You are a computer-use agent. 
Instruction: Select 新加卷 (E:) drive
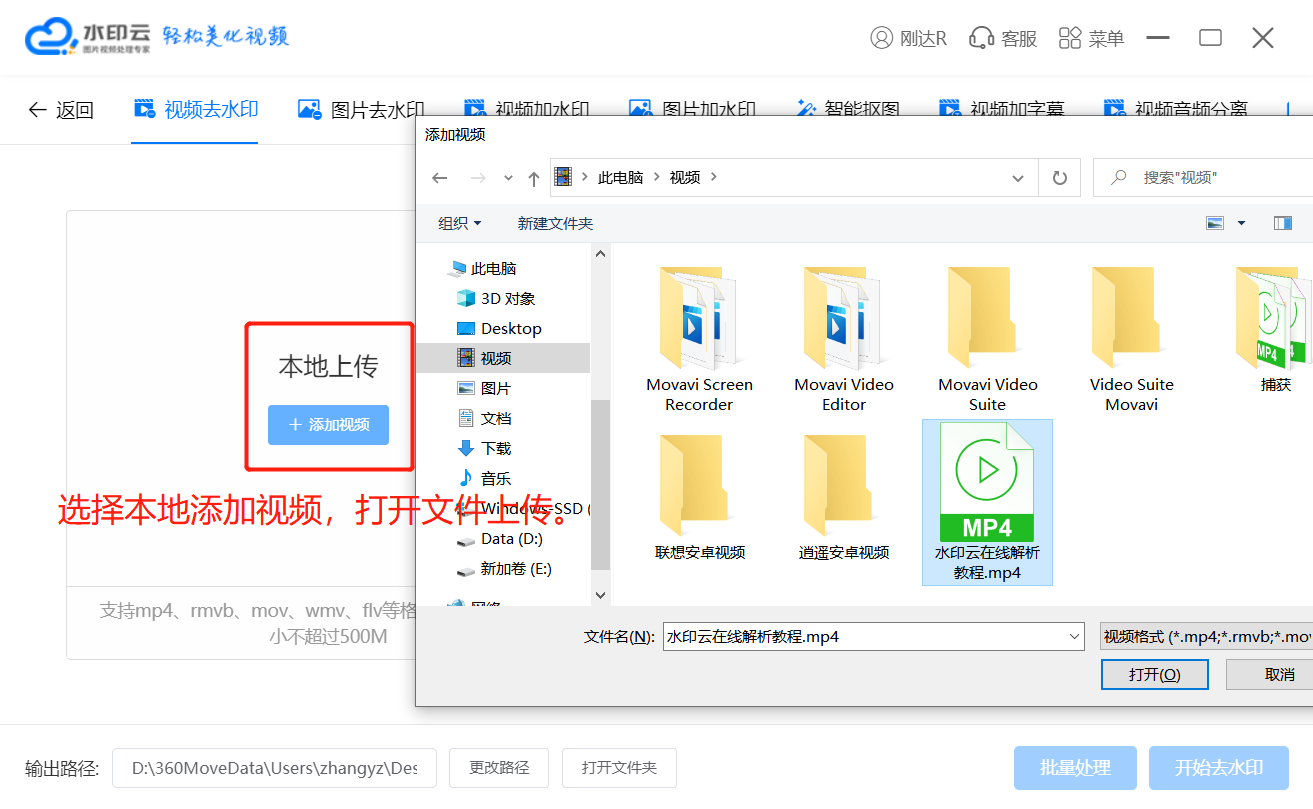[x=516, y=568]
